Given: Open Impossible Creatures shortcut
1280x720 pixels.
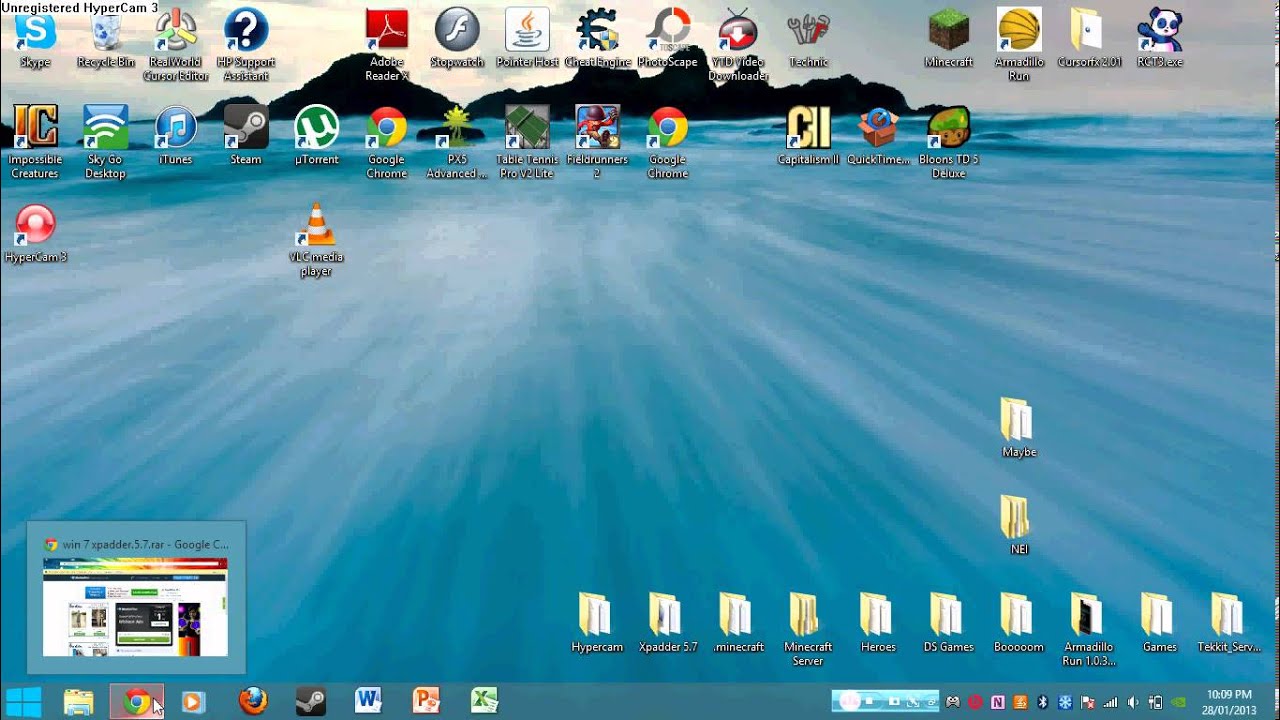Looking at the screenshot, I should click(35, 142).
